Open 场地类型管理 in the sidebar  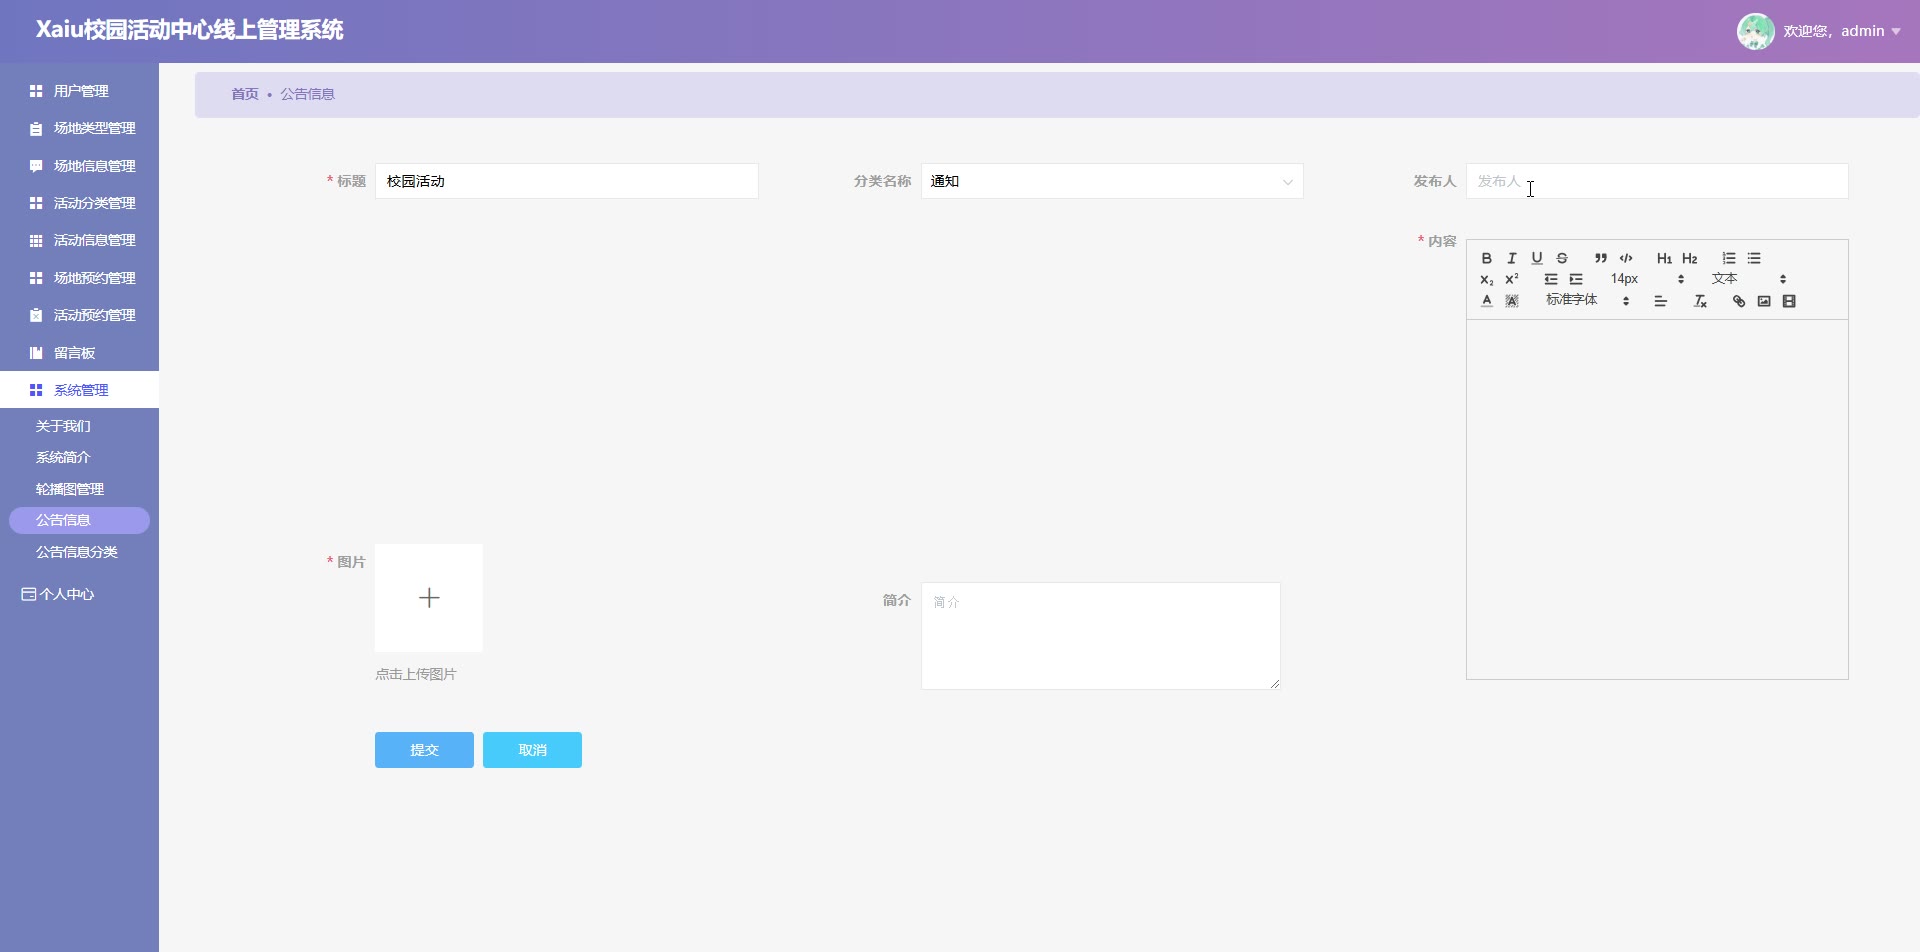(x=79, y=128)
